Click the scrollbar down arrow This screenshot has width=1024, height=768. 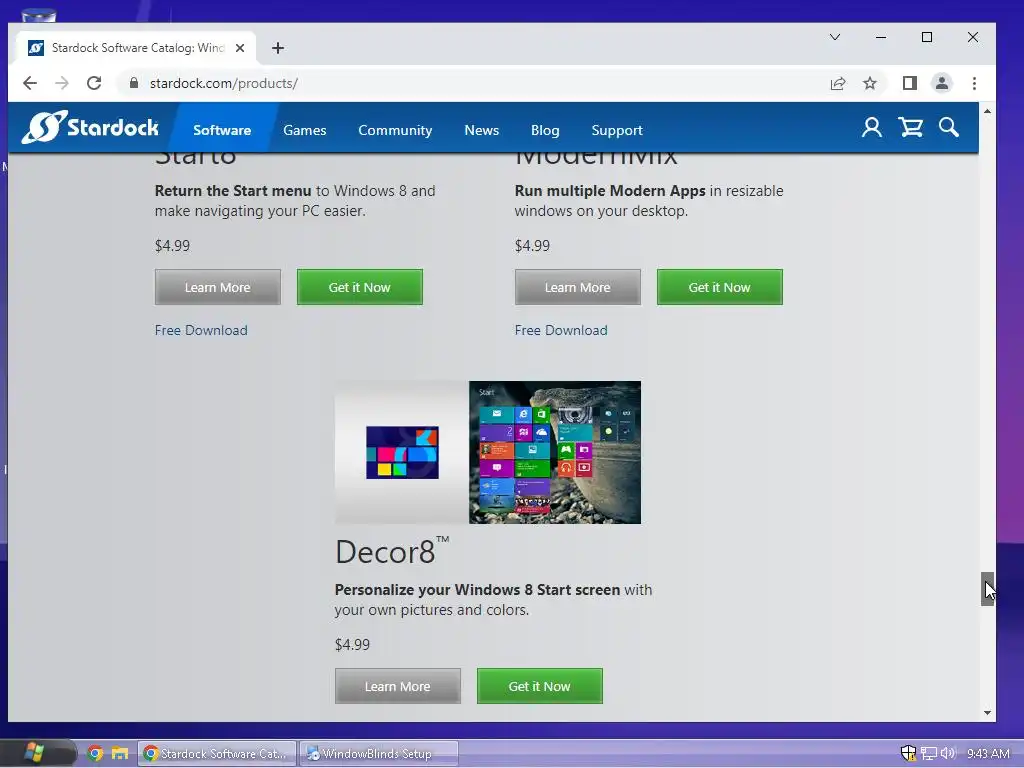coord(987,713)
